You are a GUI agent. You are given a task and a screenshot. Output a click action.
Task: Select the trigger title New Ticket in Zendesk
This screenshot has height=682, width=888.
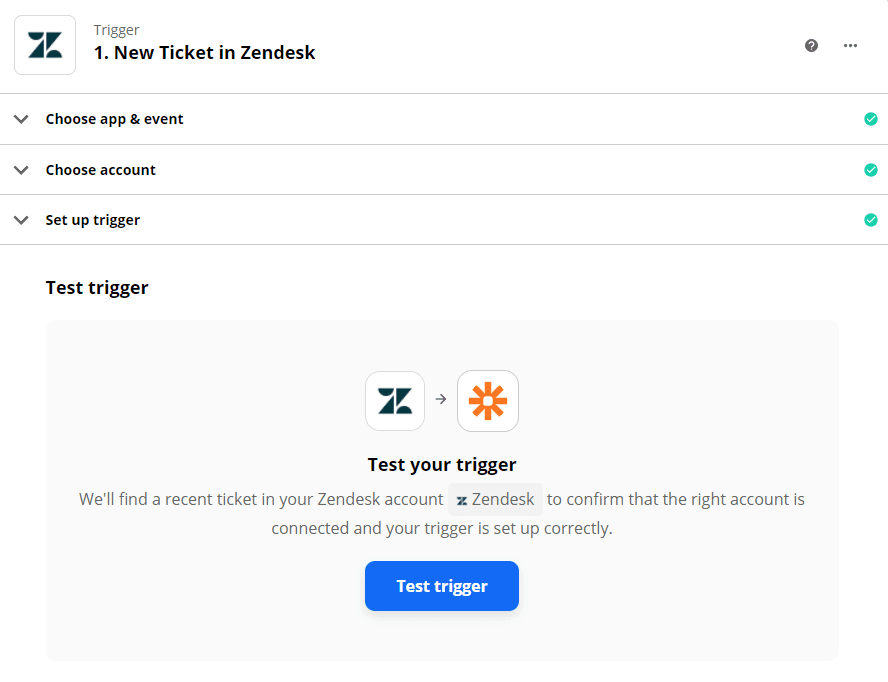pyautogui.click(x=204, y=52)
